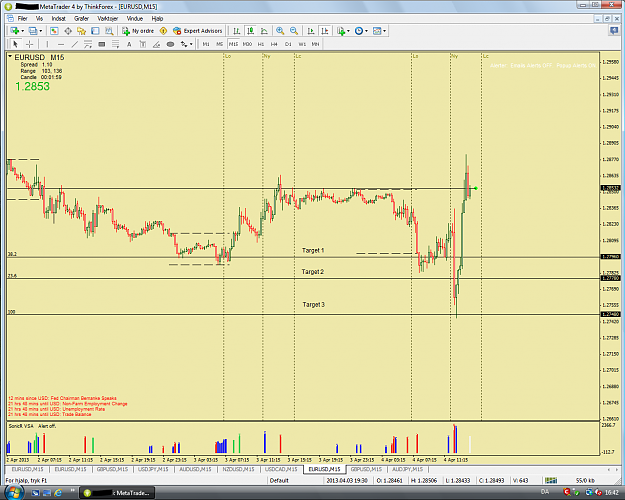Image resolution: width=625 pixels, height=500 pixels.
Task: Select the Fibonacci retracement tool
Action: pos(116,44)
